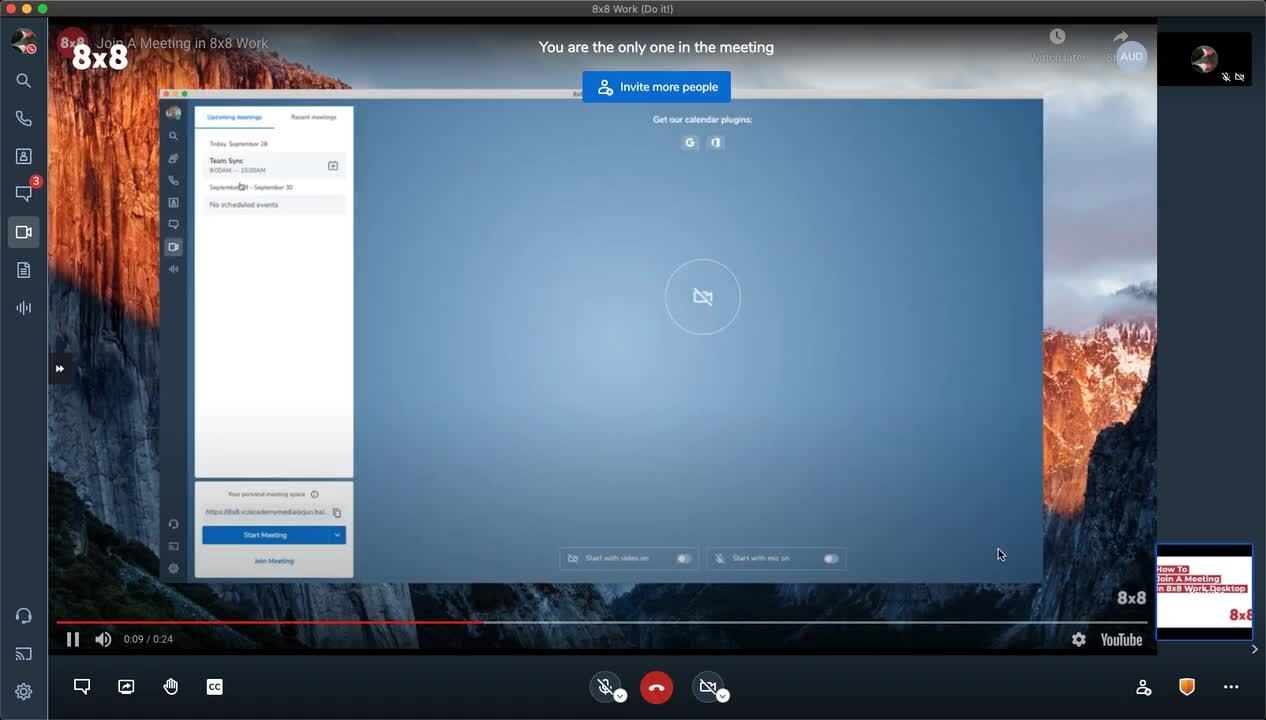Open the Calls phone section
This screenshot has height=720, width=1266.
pyautogui.click(x=23, y=118)
